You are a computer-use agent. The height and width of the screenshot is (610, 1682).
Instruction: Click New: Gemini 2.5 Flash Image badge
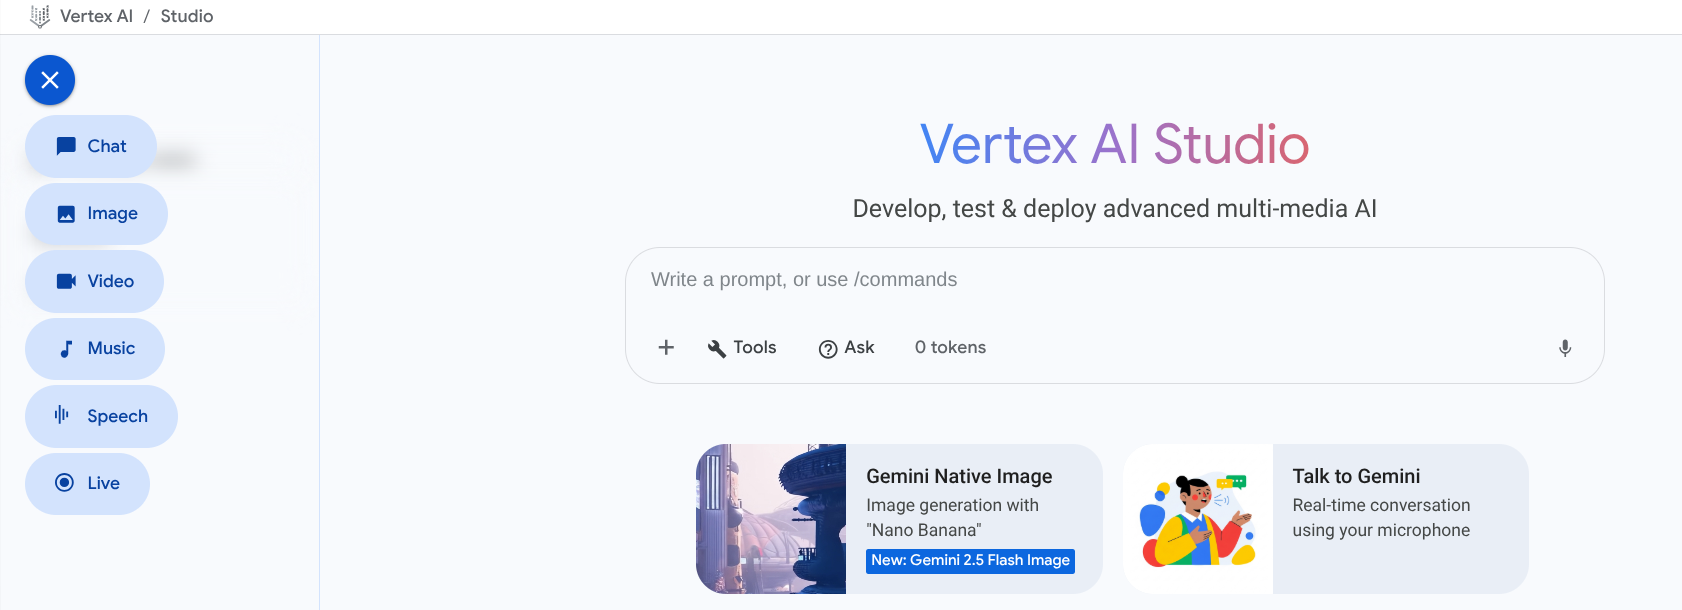click(970, 560)
